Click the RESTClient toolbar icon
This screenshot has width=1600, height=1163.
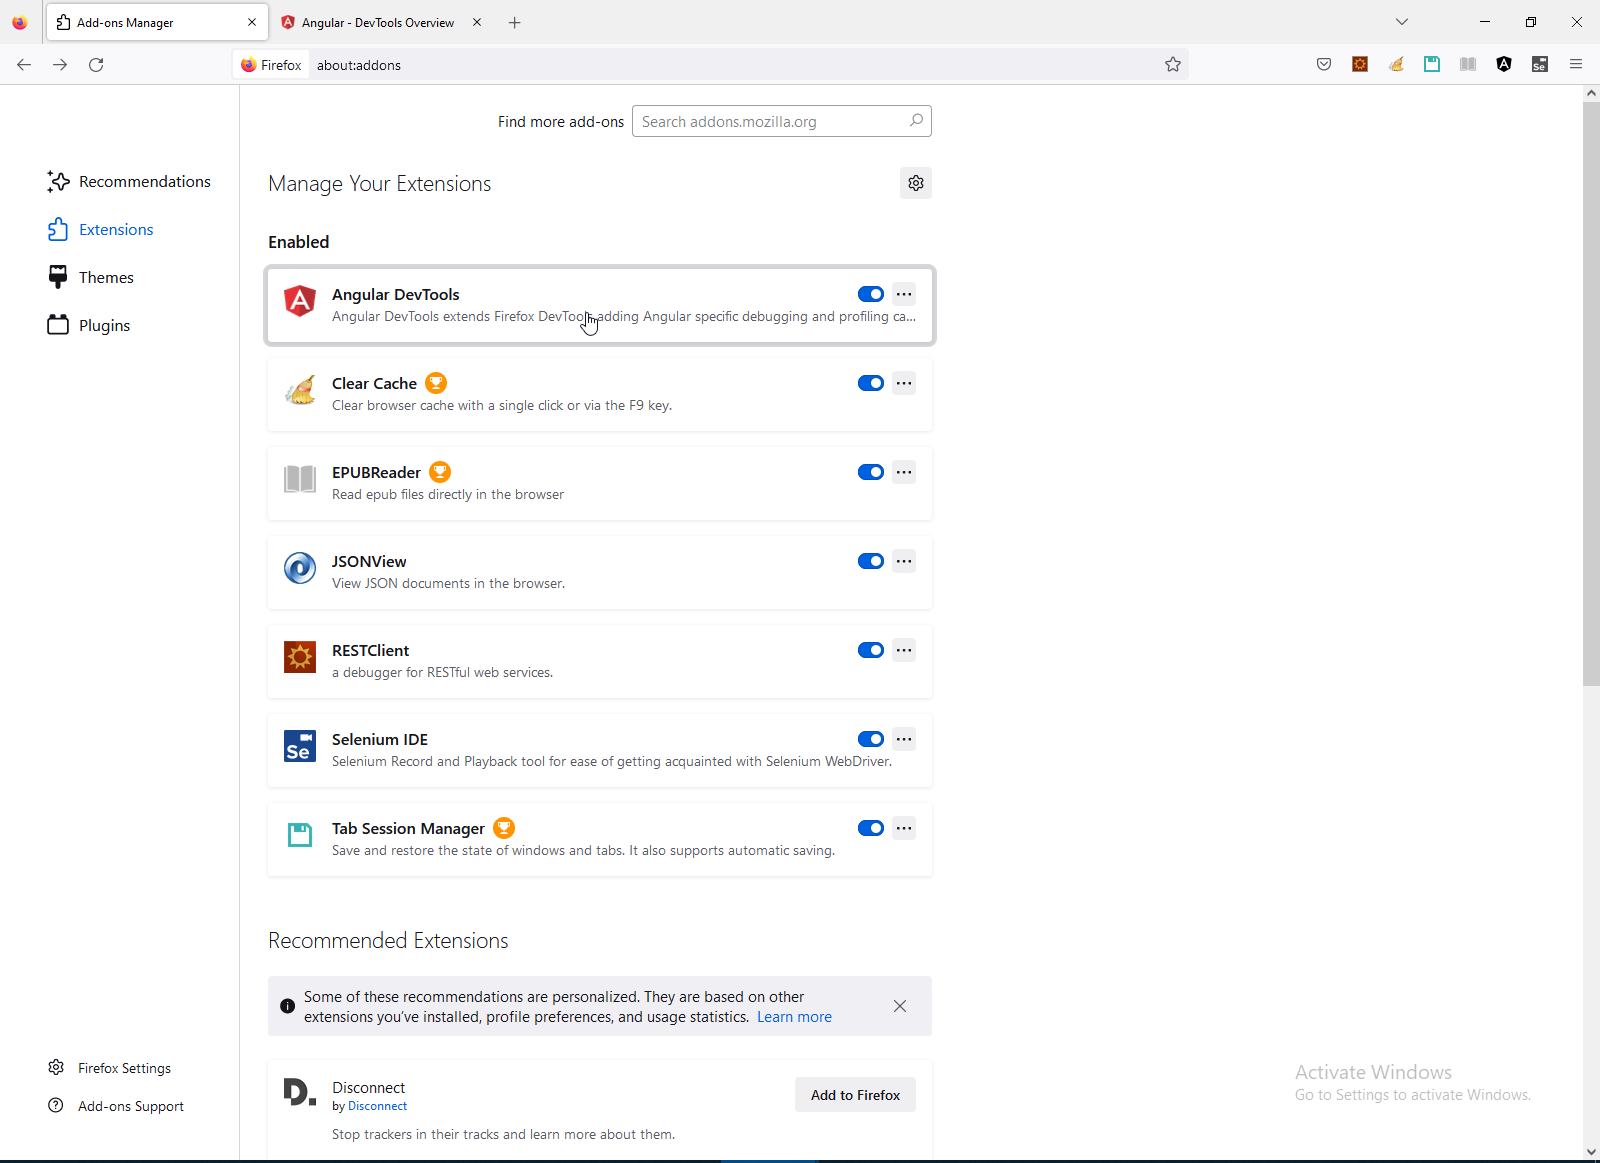[1360, 65]
